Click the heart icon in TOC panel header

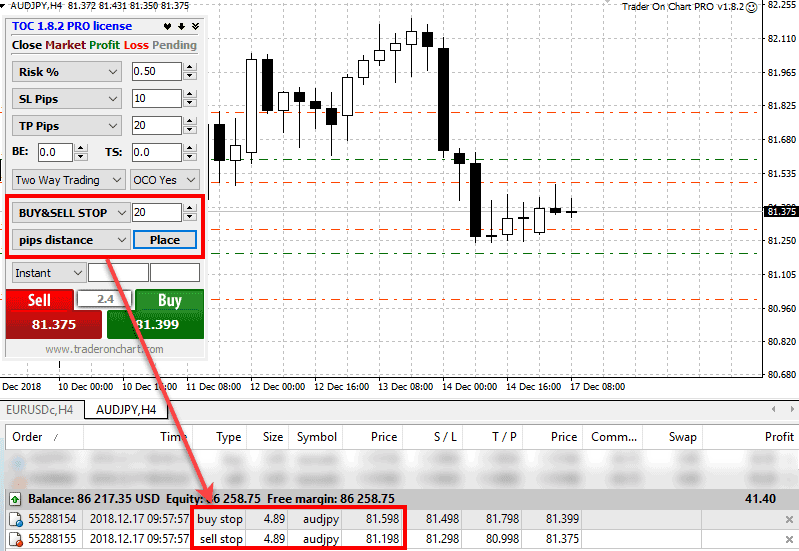pyautogui.click(x=167, y=27)
